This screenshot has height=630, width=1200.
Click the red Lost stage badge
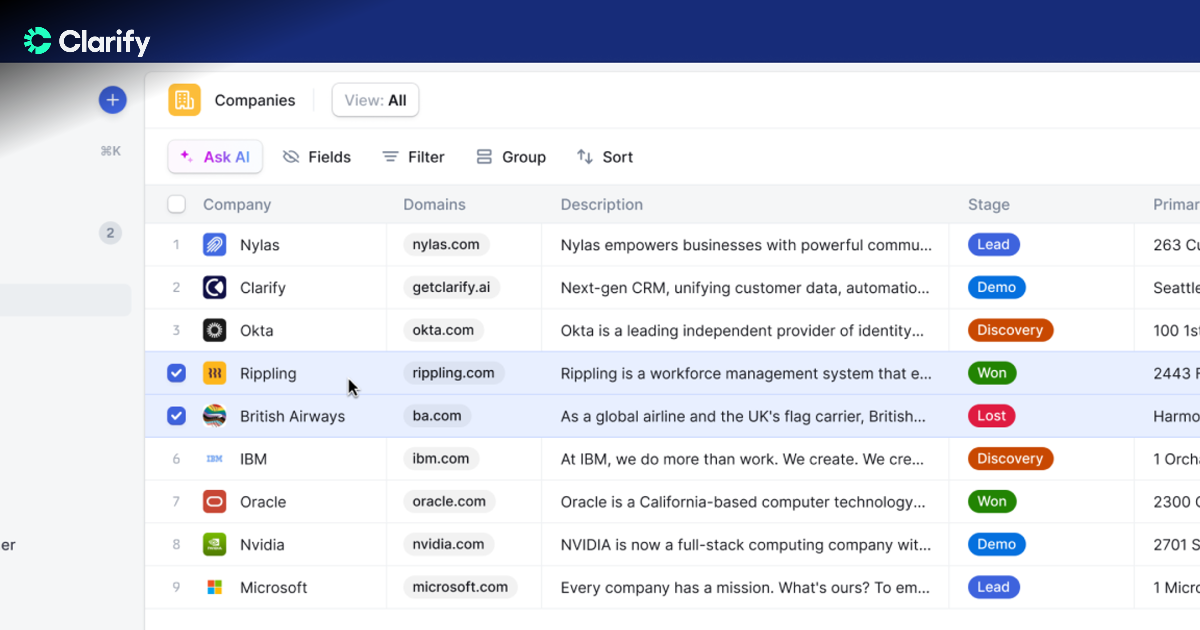(991, 416)
